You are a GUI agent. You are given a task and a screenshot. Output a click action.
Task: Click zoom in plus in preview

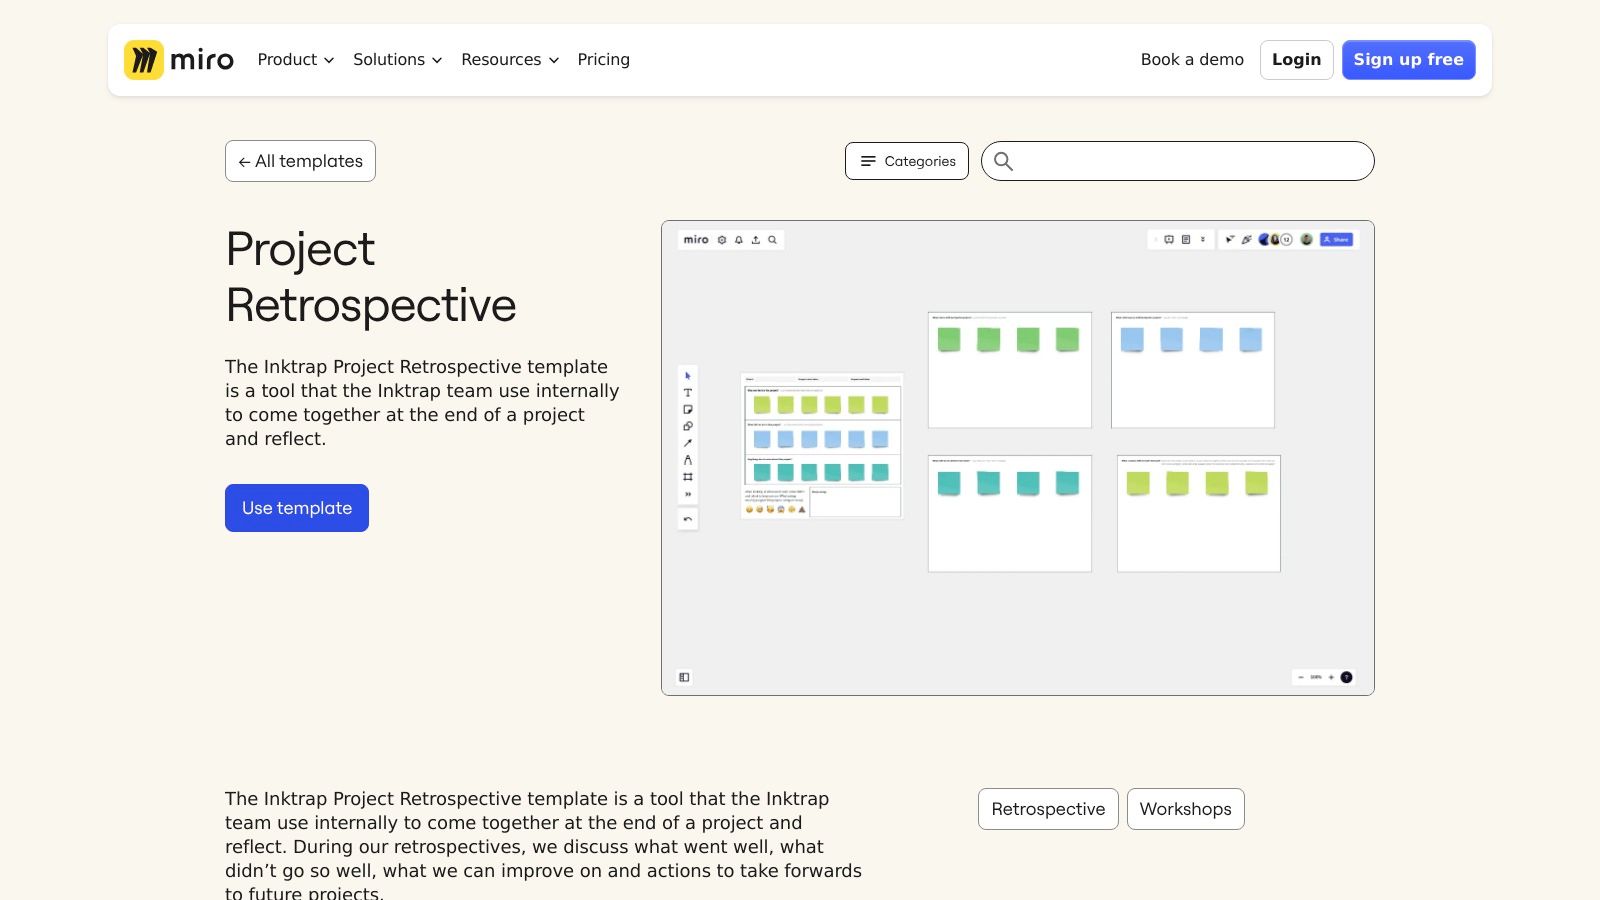point(1331,677)
